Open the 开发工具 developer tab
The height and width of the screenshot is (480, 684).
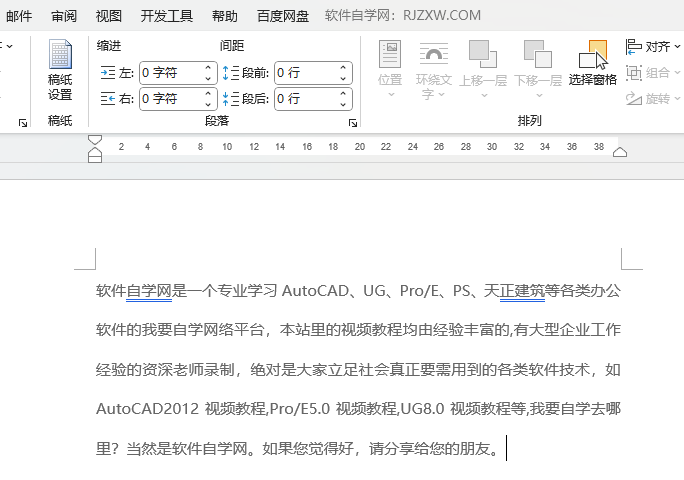coord(167,16)
